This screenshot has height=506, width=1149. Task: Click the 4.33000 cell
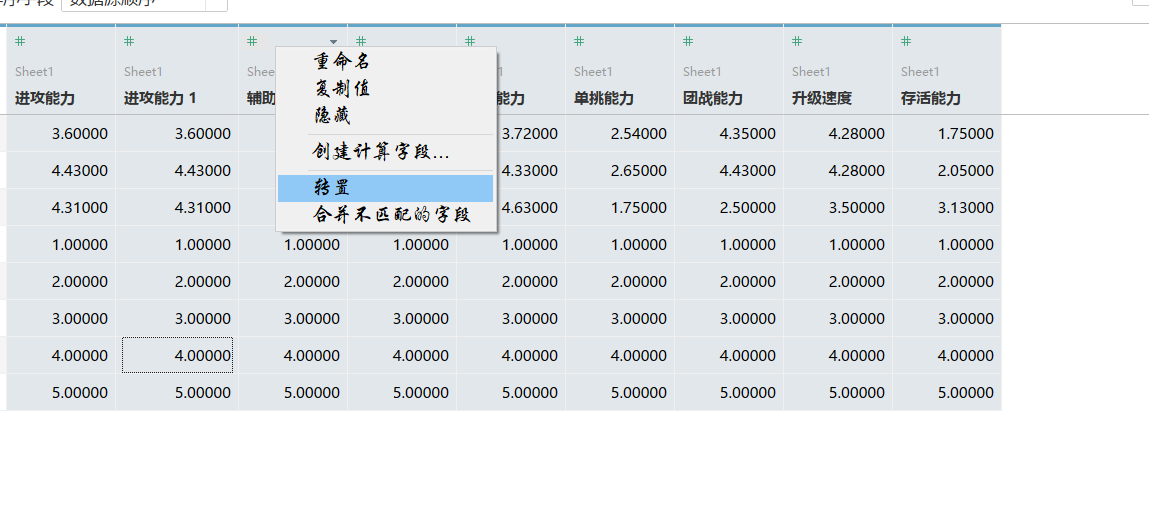tap(530, 171)
